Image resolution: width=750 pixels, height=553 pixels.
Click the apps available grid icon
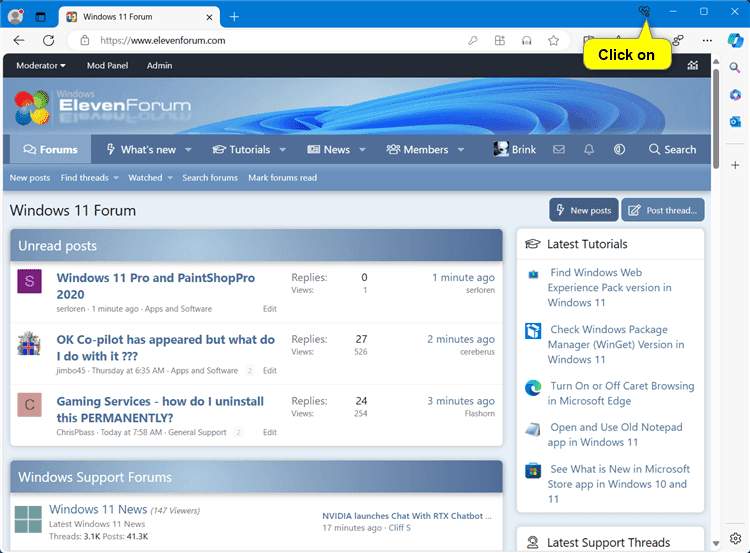[499, 41]
